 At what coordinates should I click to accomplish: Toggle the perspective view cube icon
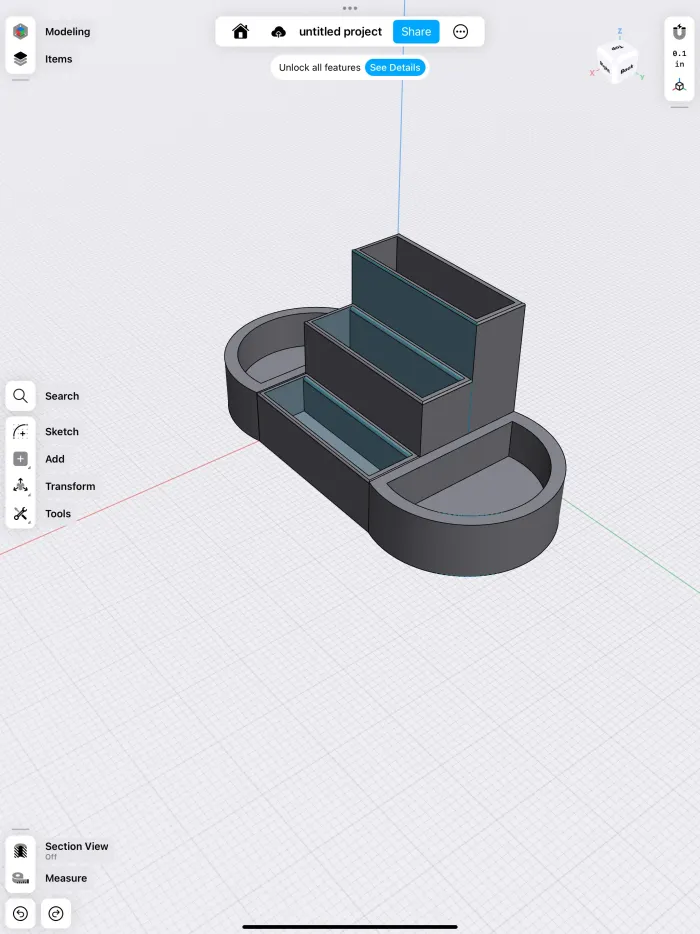(x=679, y=86)
